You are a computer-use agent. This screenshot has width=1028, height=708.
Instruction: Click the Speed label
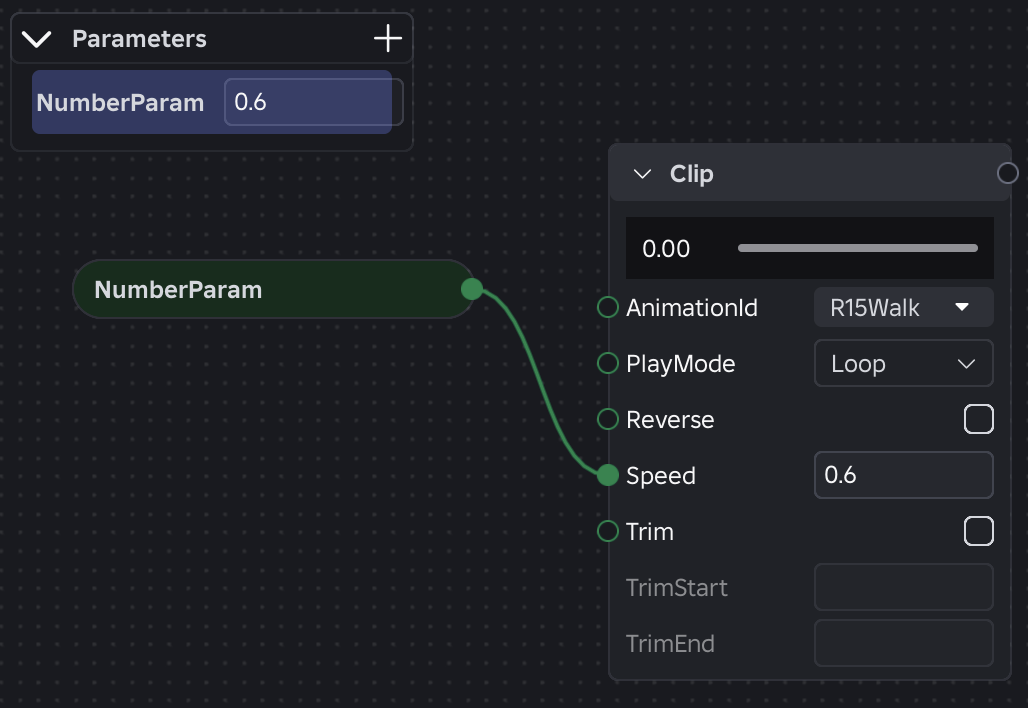coord(661,476)
